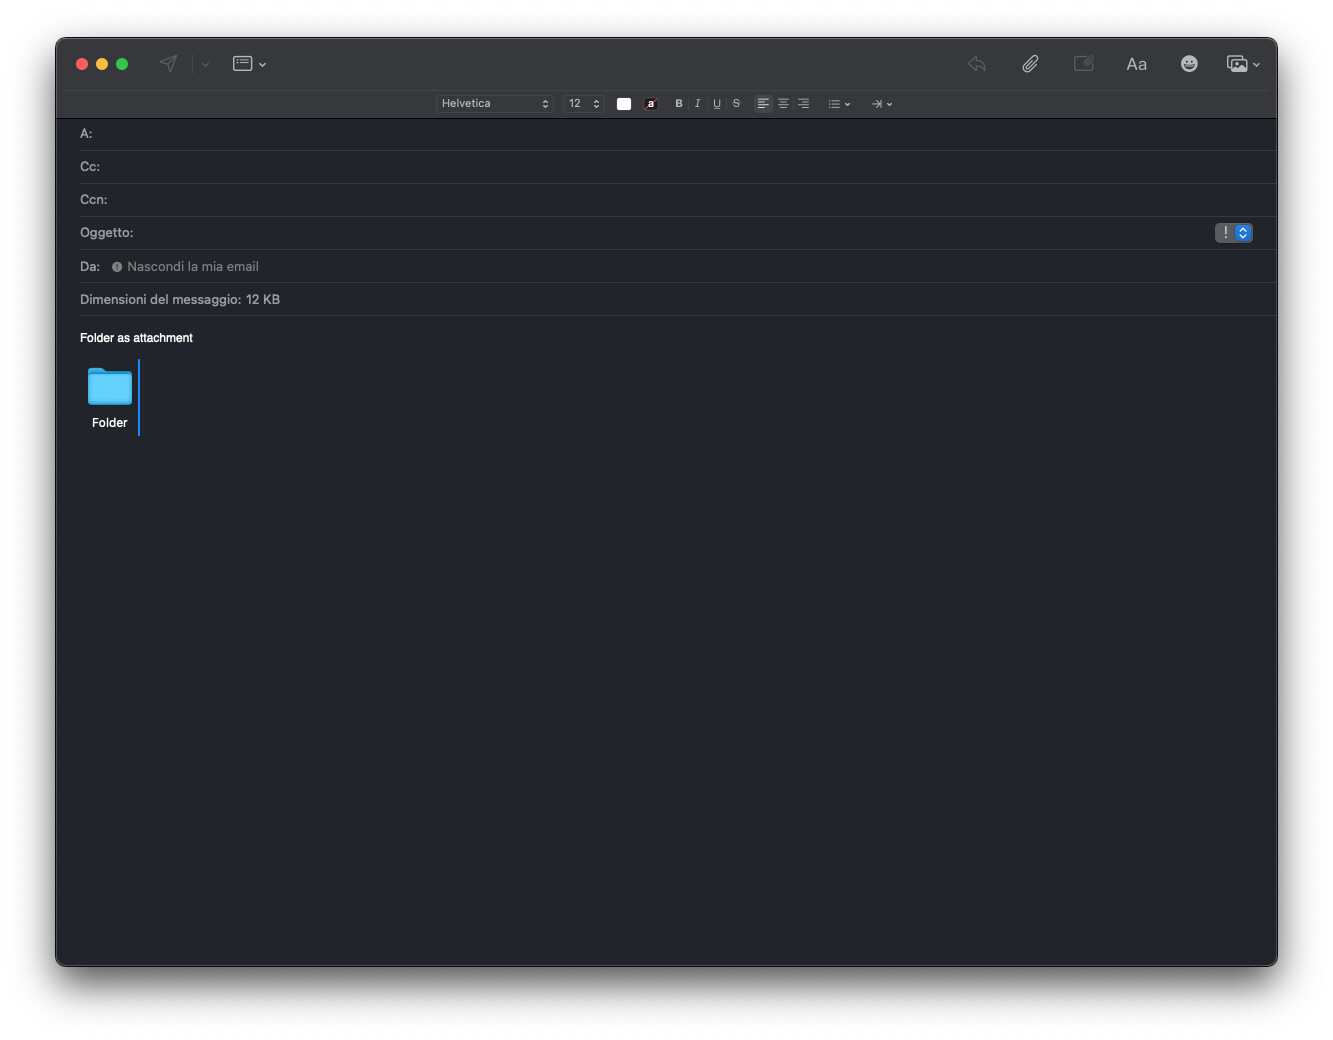Click the font size 12 stepper
This screenshot has width=1333, height=1040.
click(584, 104)
